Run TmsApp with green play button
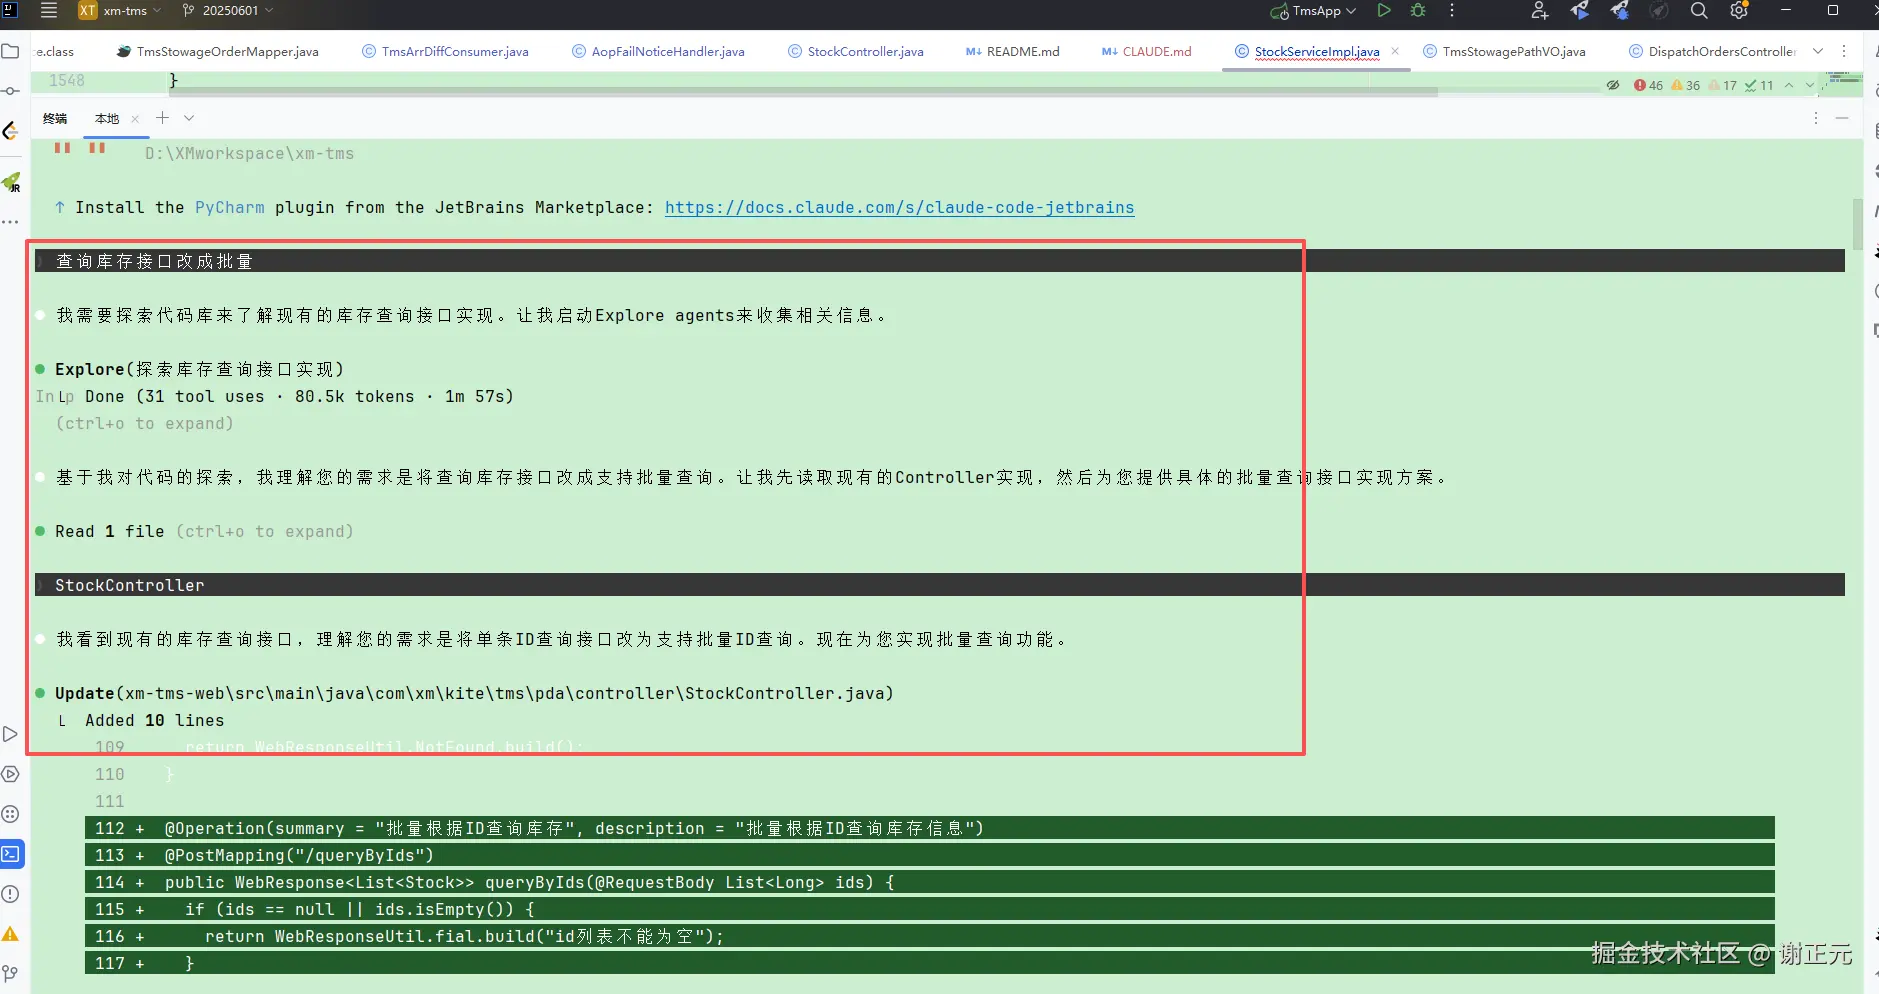 (x=1384, y=11)
